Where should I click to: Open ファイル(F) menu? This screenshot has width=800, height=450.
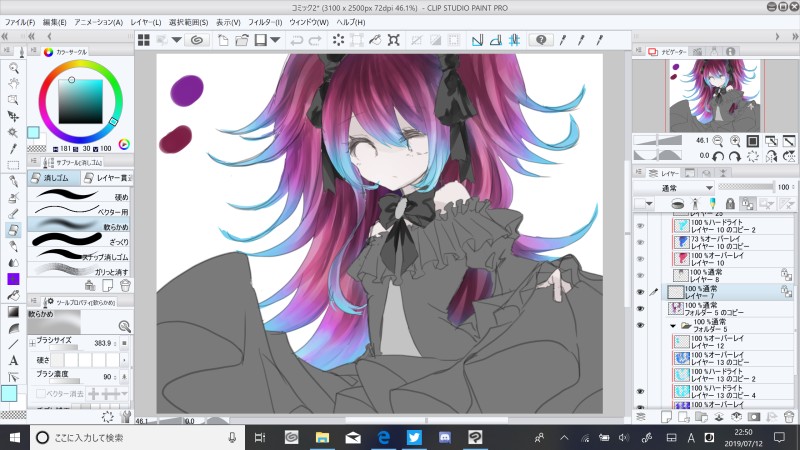click(x=20, y=22)
